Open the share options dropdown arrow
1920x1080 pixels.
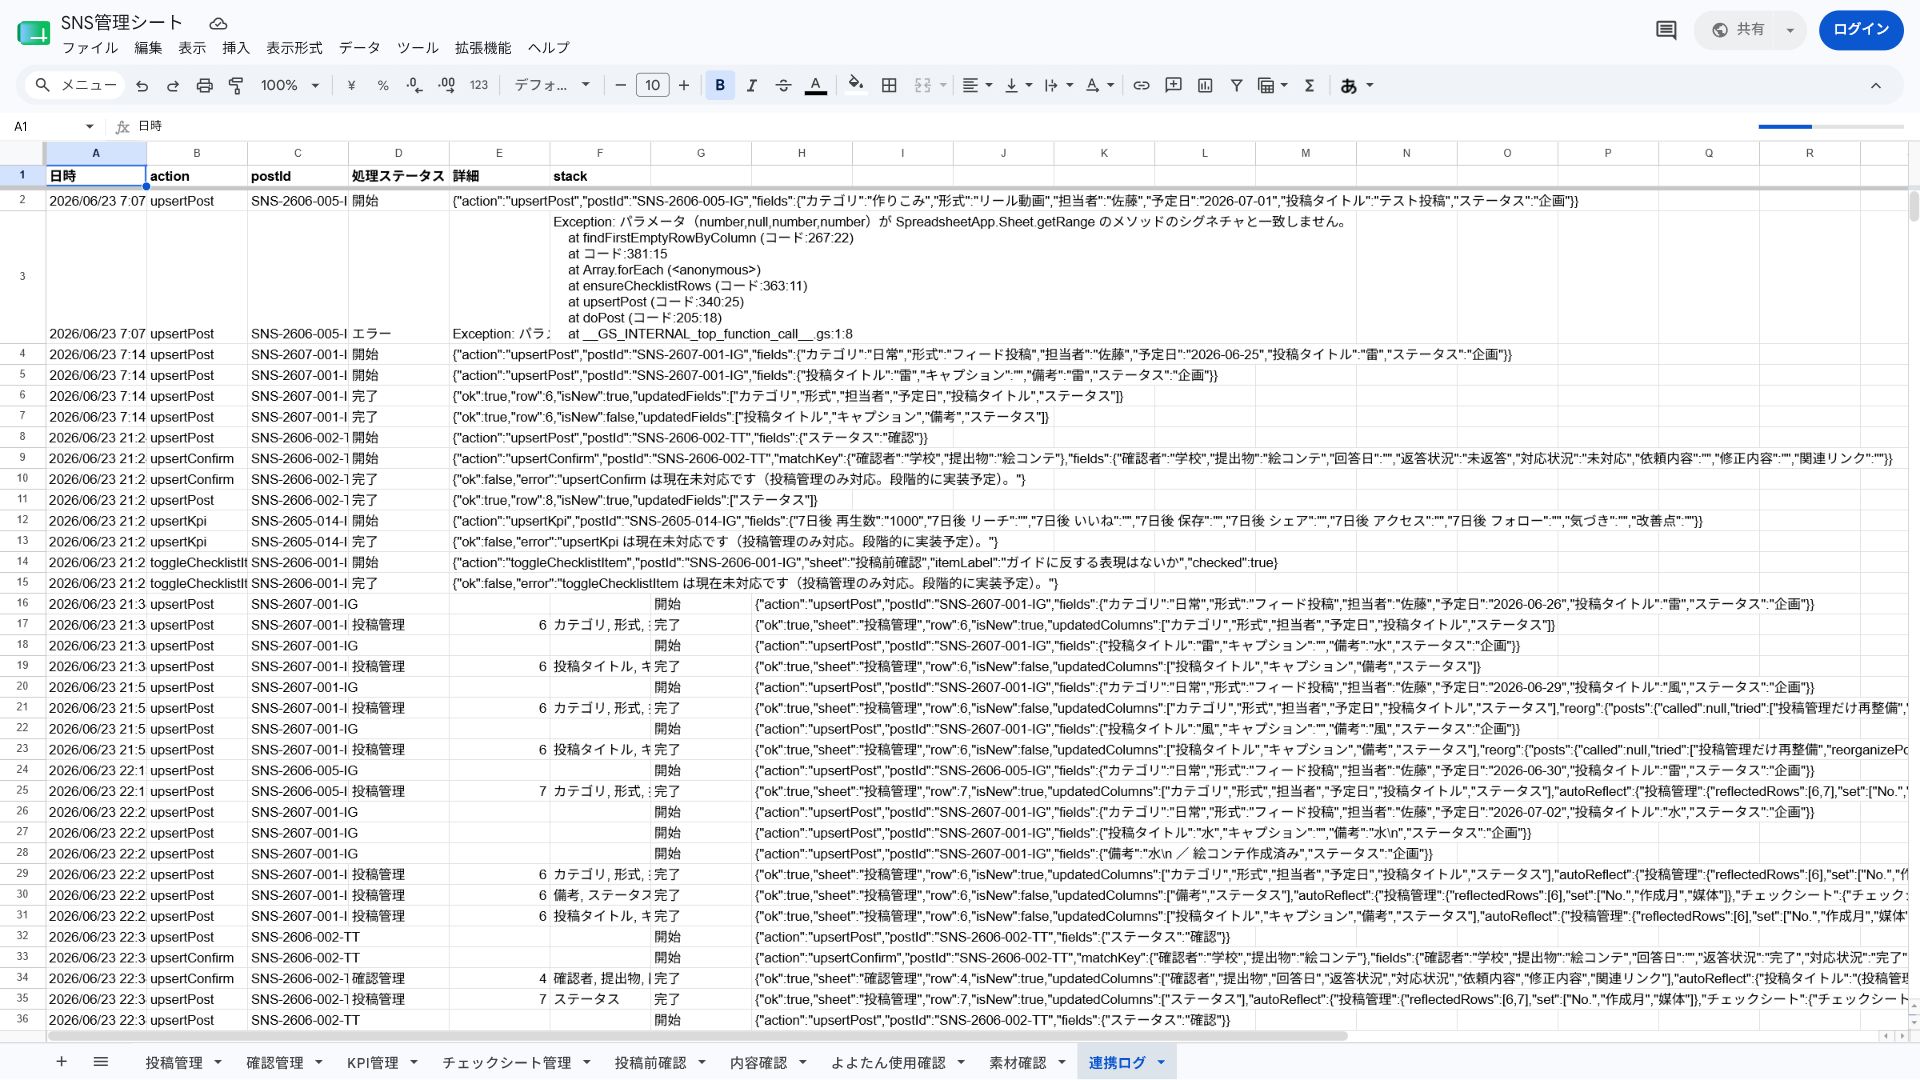coord(1790,30)
